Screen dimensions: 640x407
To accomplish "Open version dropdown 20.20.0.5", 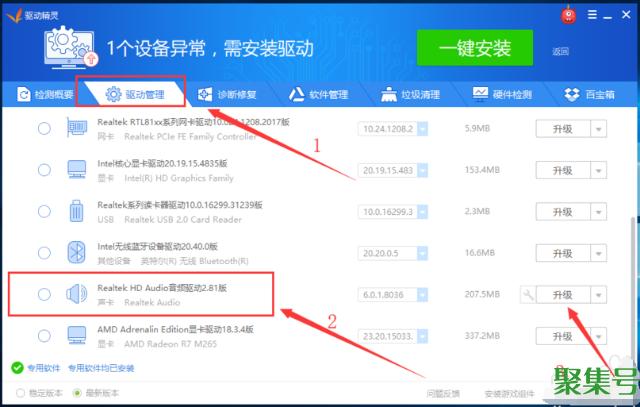I will click(422, 253).
